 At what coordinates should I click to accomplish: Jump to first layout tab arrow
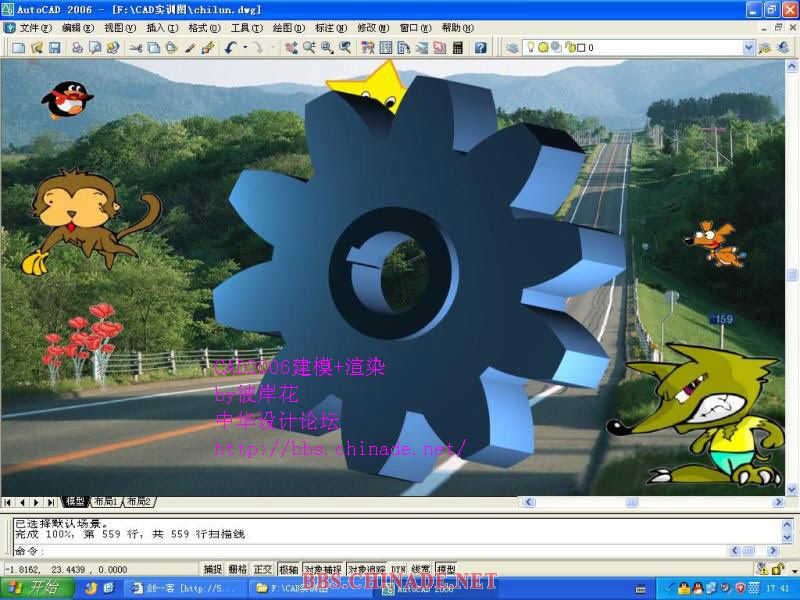point(8,502)
